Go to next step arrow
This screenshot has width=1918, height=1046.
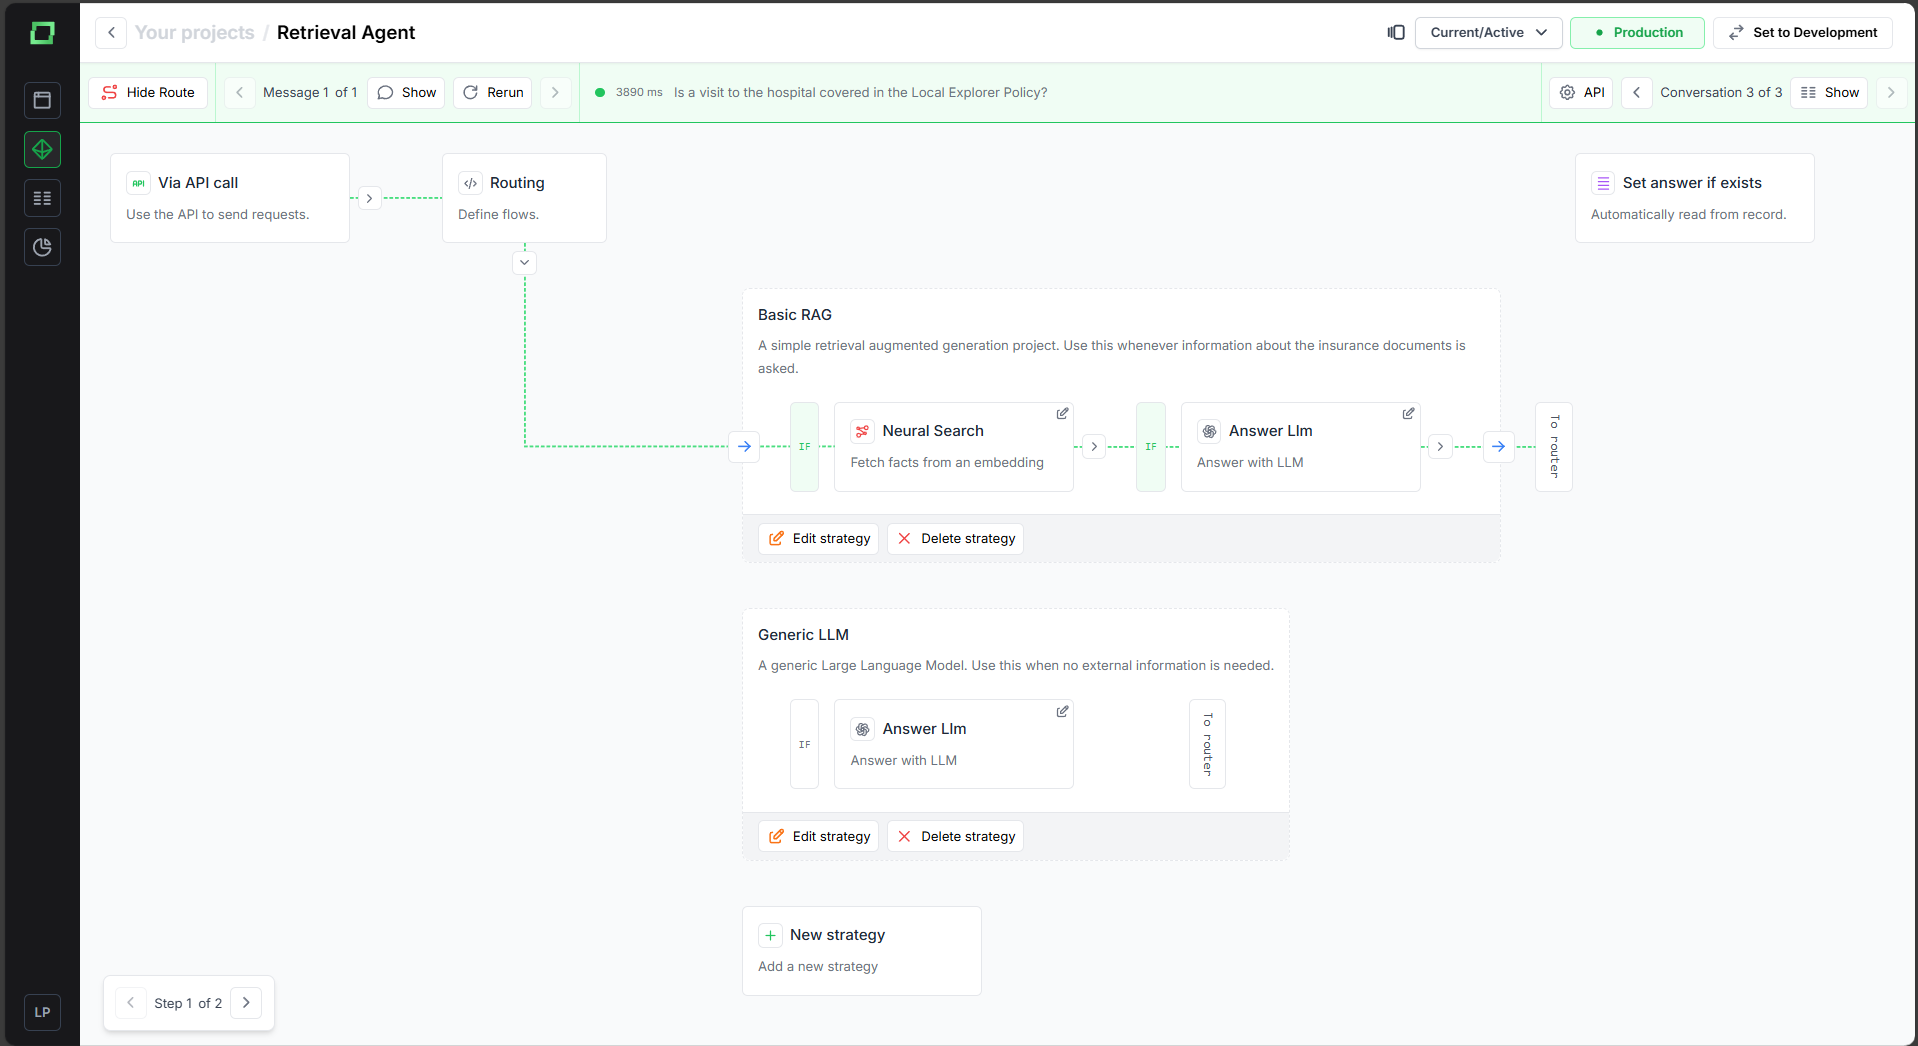pos(246,1003)
